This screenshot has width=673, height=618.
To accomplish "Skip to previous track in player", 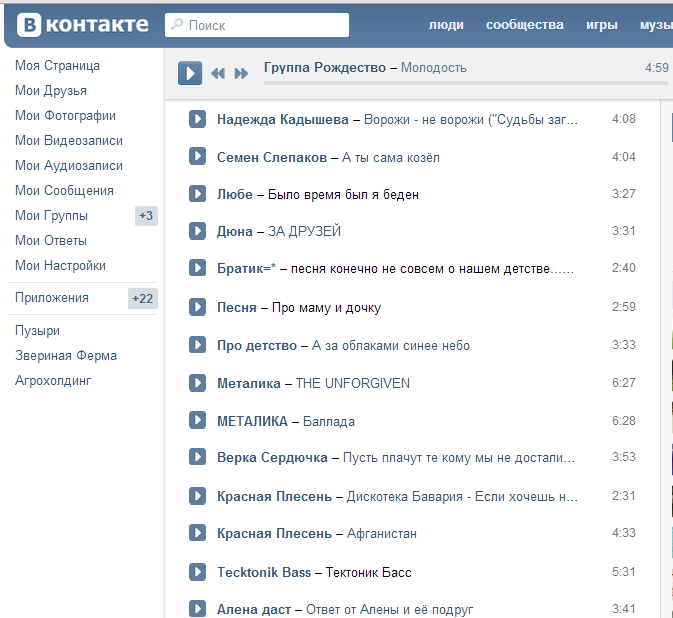I will tap(218, 73).
